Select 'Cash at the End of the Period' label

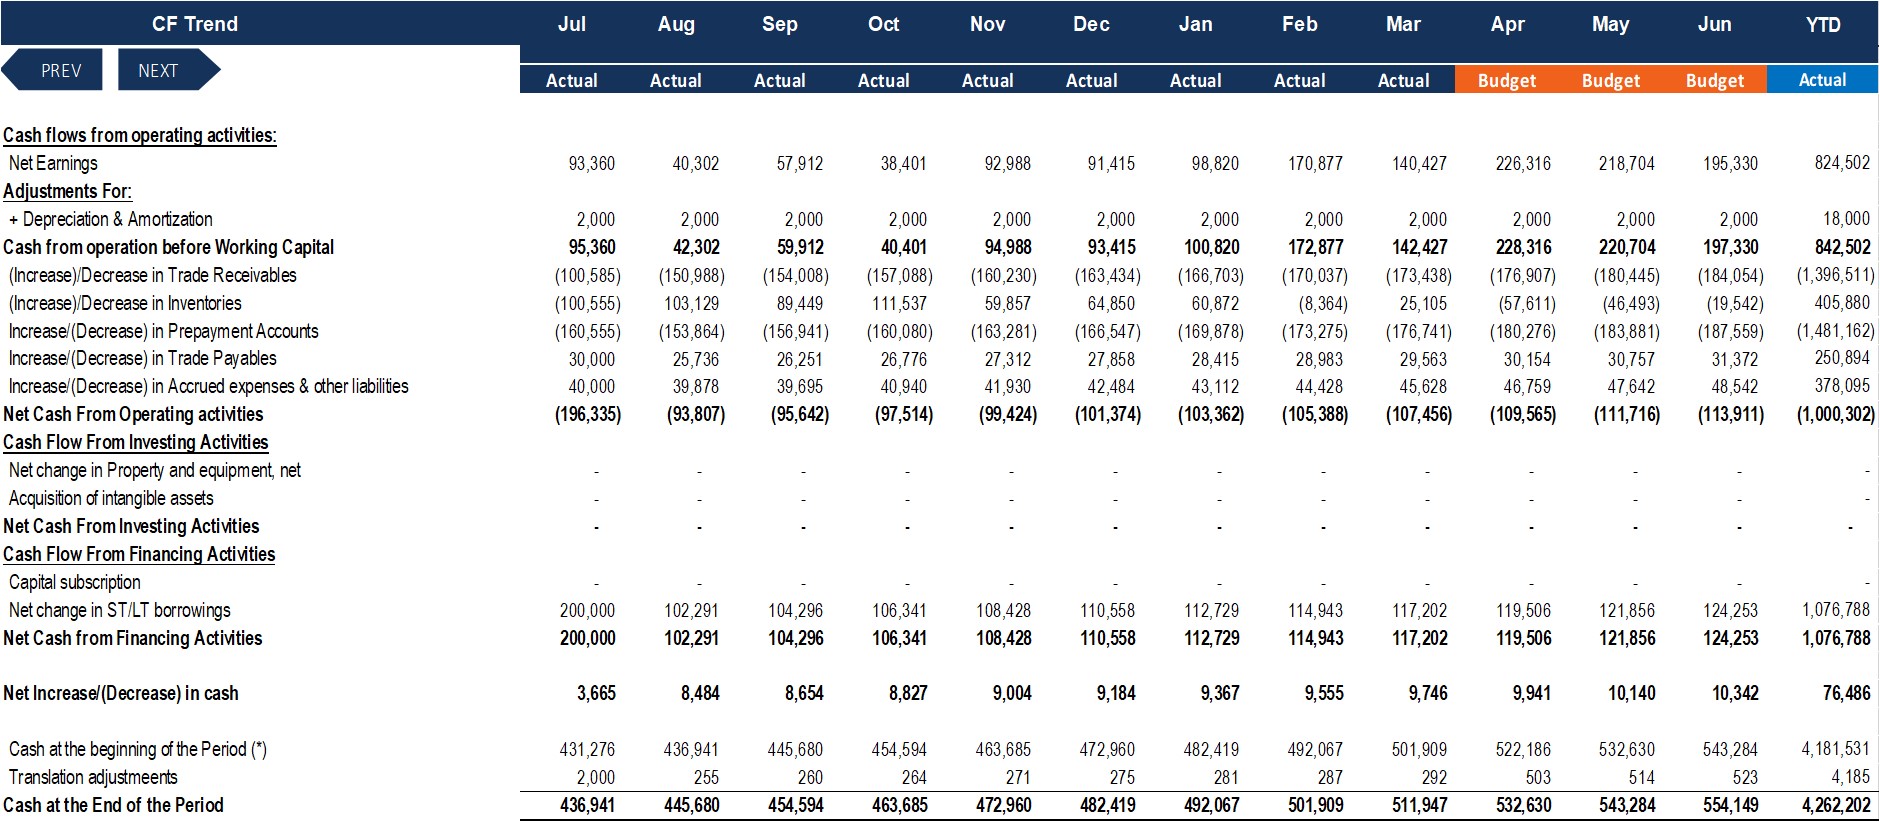[113, 805]
